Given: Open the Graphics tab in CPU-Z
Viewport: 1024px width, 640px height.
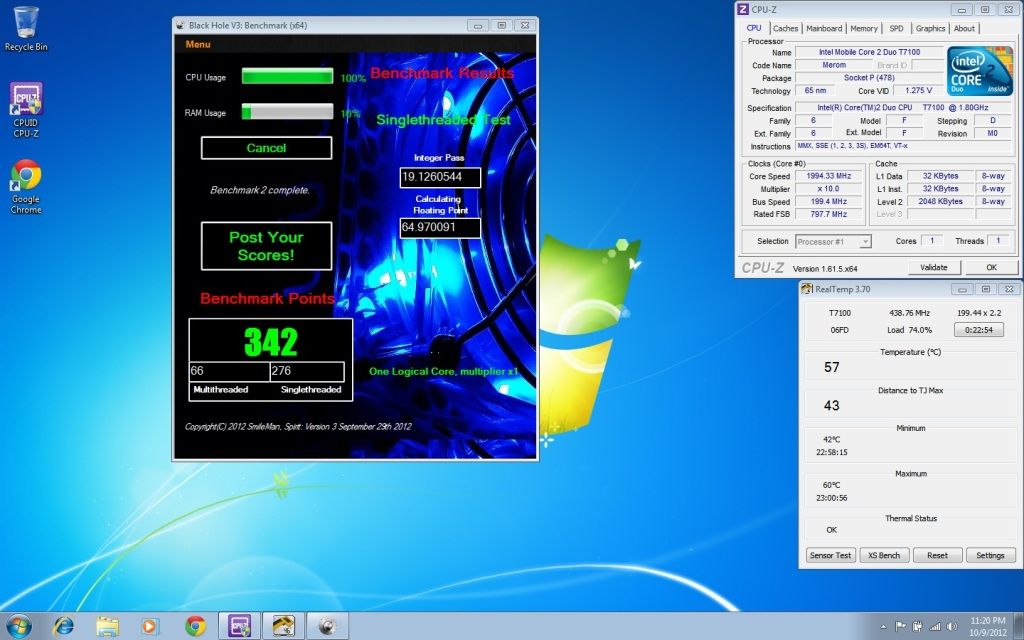Looking at the screenshot, I should (x=930, y=28).
